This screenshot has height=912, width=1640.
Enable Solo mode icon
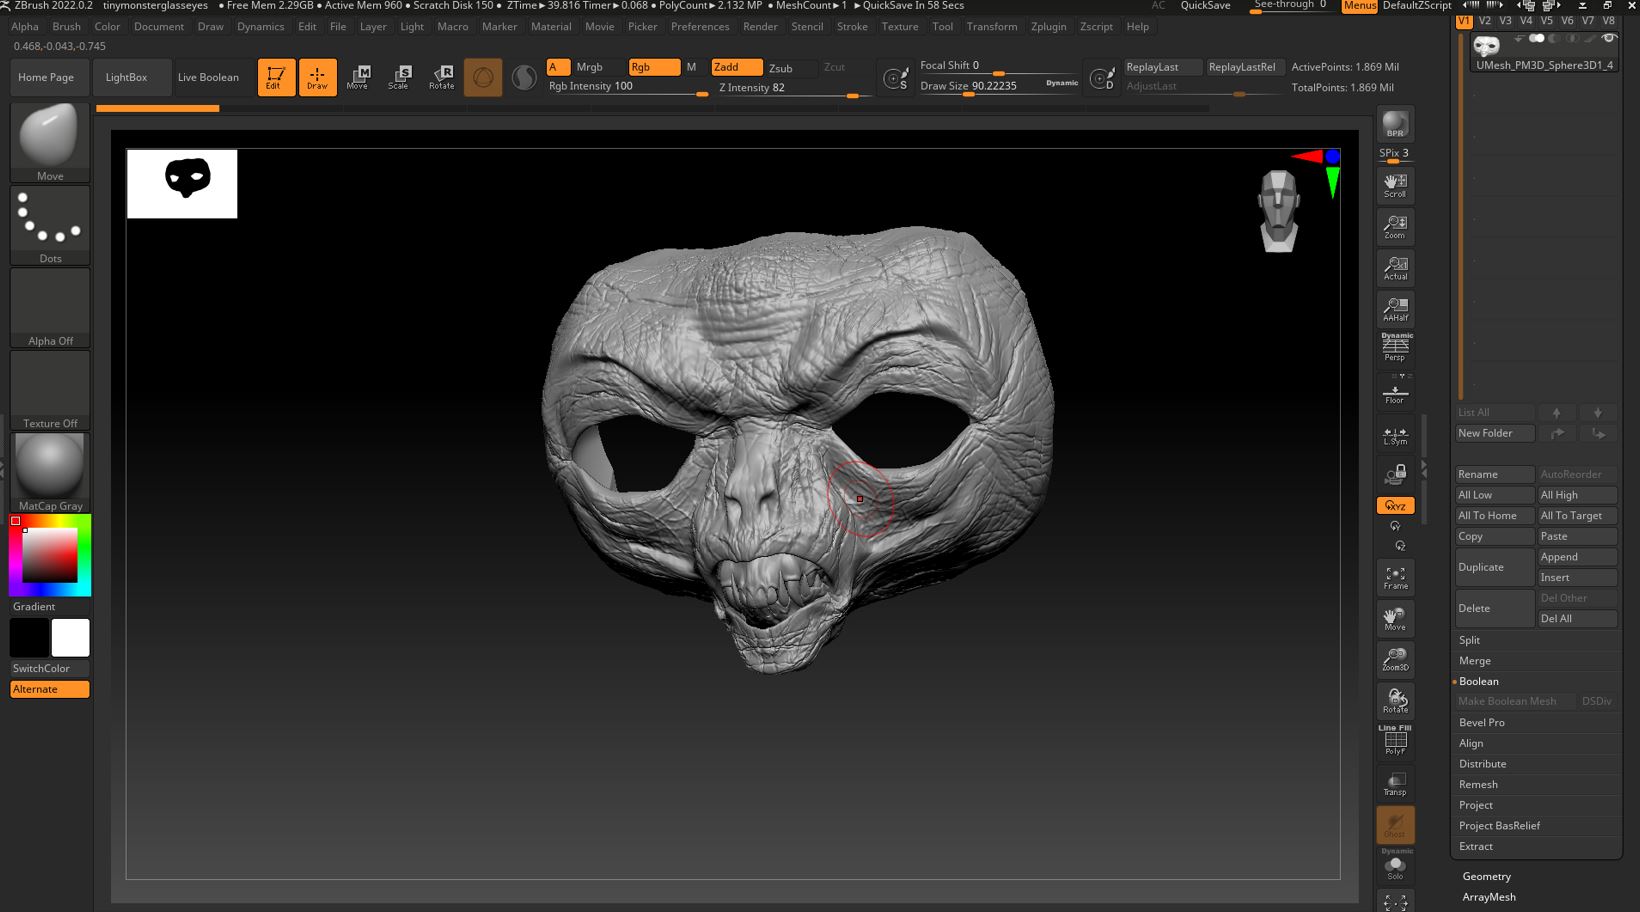coord(1395,865)
